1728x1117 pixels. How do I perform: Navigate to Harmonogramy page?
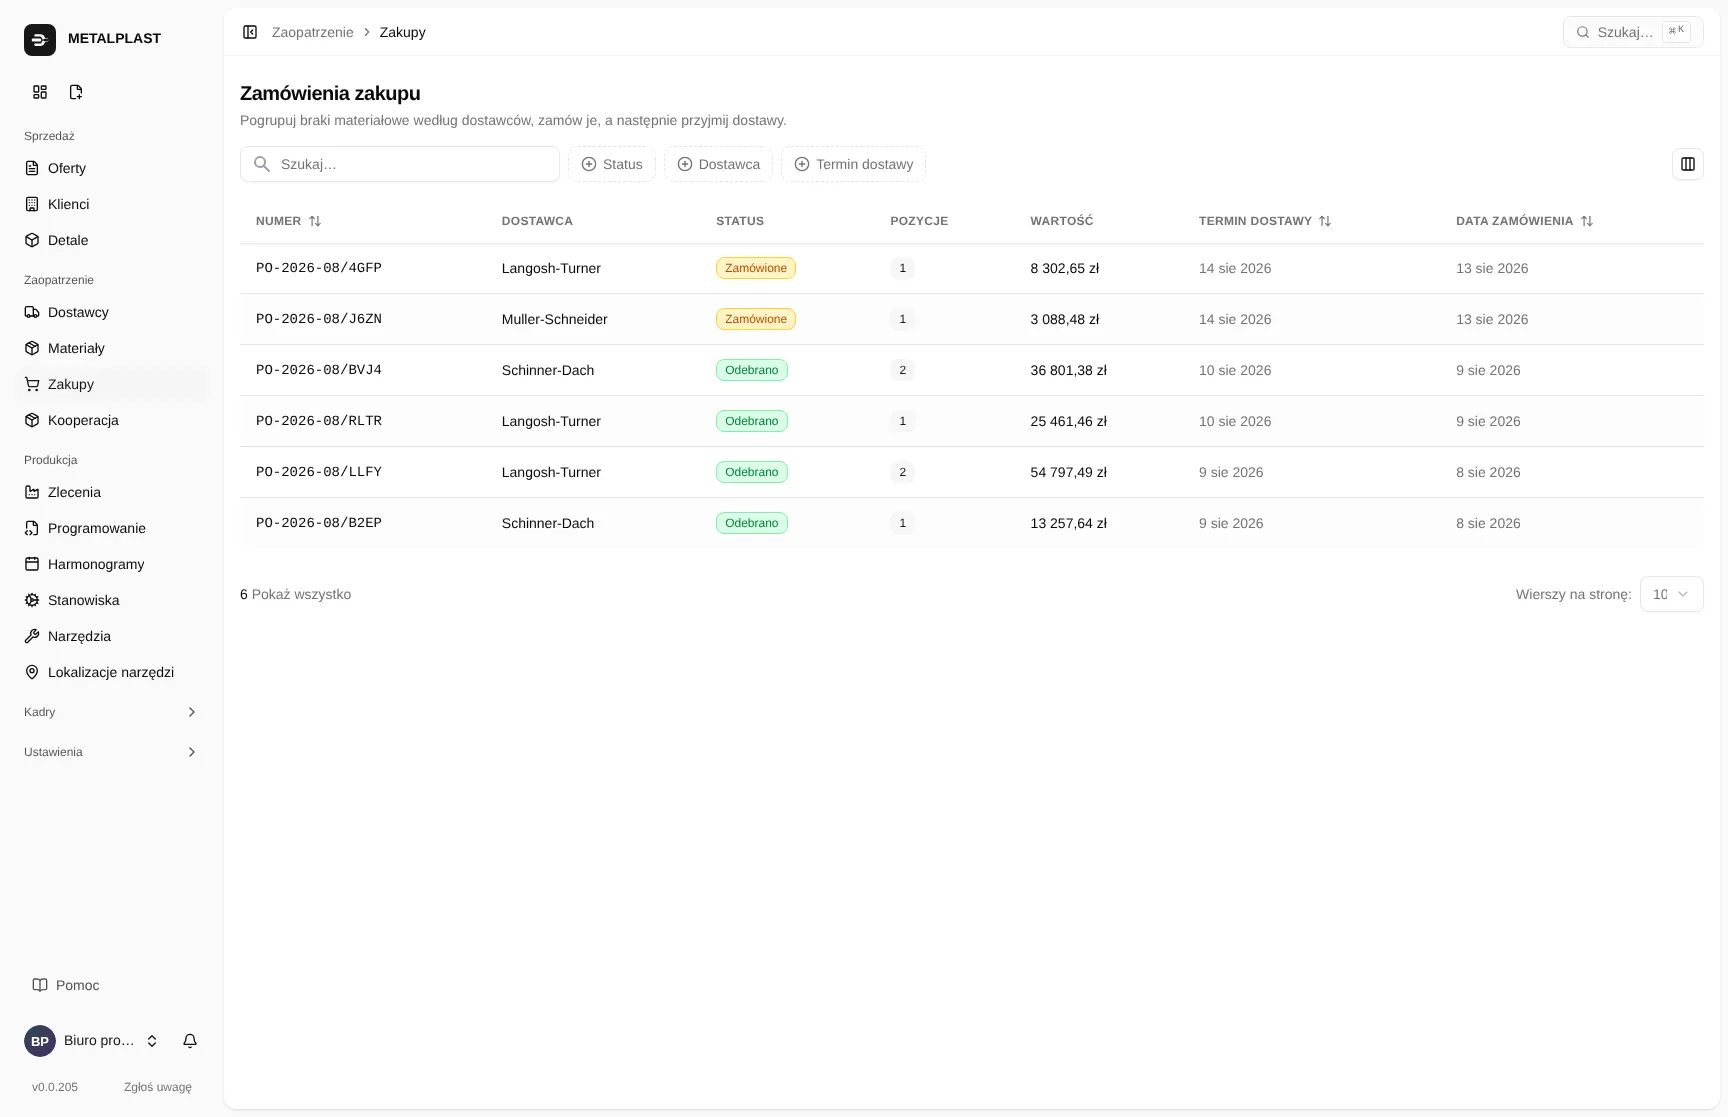[111, 564]
